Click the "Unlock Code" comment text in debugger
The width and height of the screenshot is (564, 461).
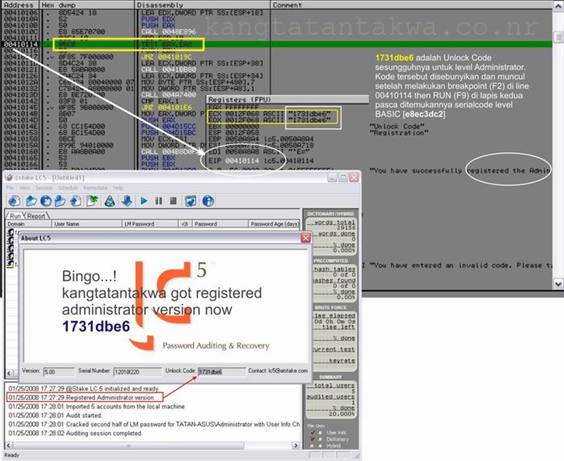[397, 126]
